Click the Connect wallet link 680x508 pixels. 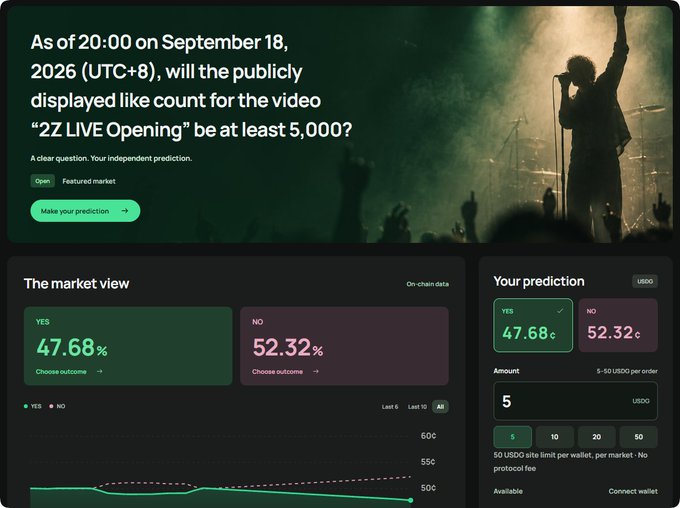pyautogui.click(x=633, y=491)
